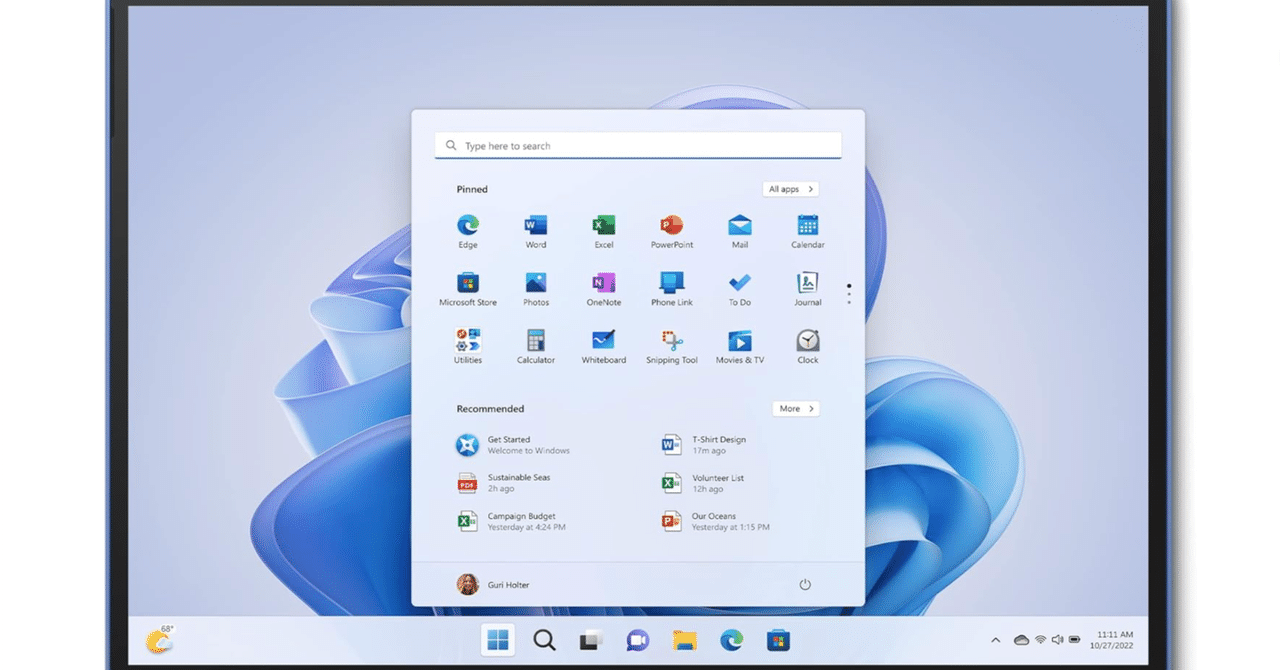Show hidden system tray icons
Screen dimensions: 1280x670
pos(995,640)
